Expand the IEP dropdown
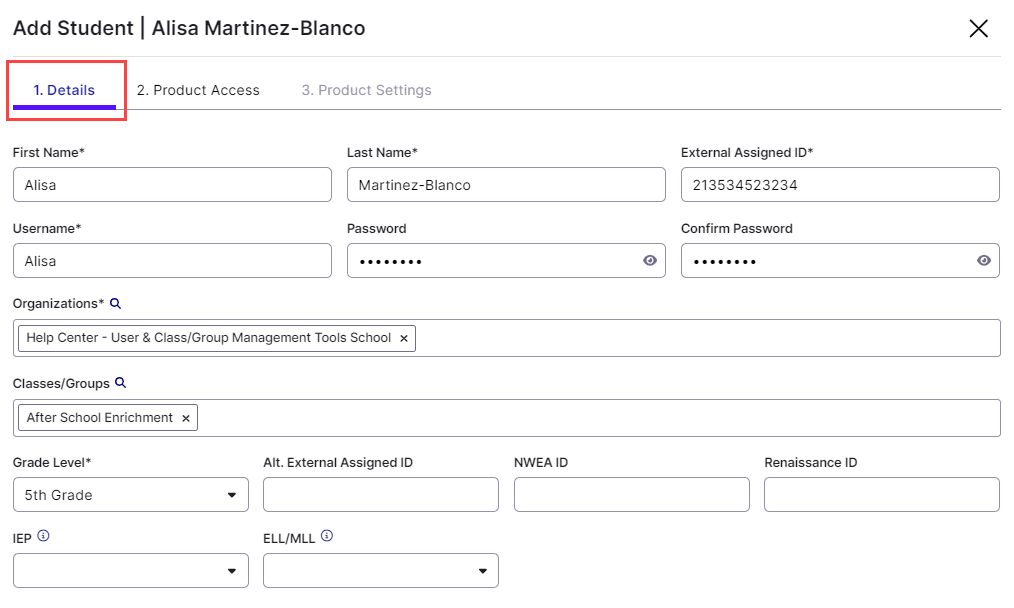The image size is (1014, 608). (130, 570)
